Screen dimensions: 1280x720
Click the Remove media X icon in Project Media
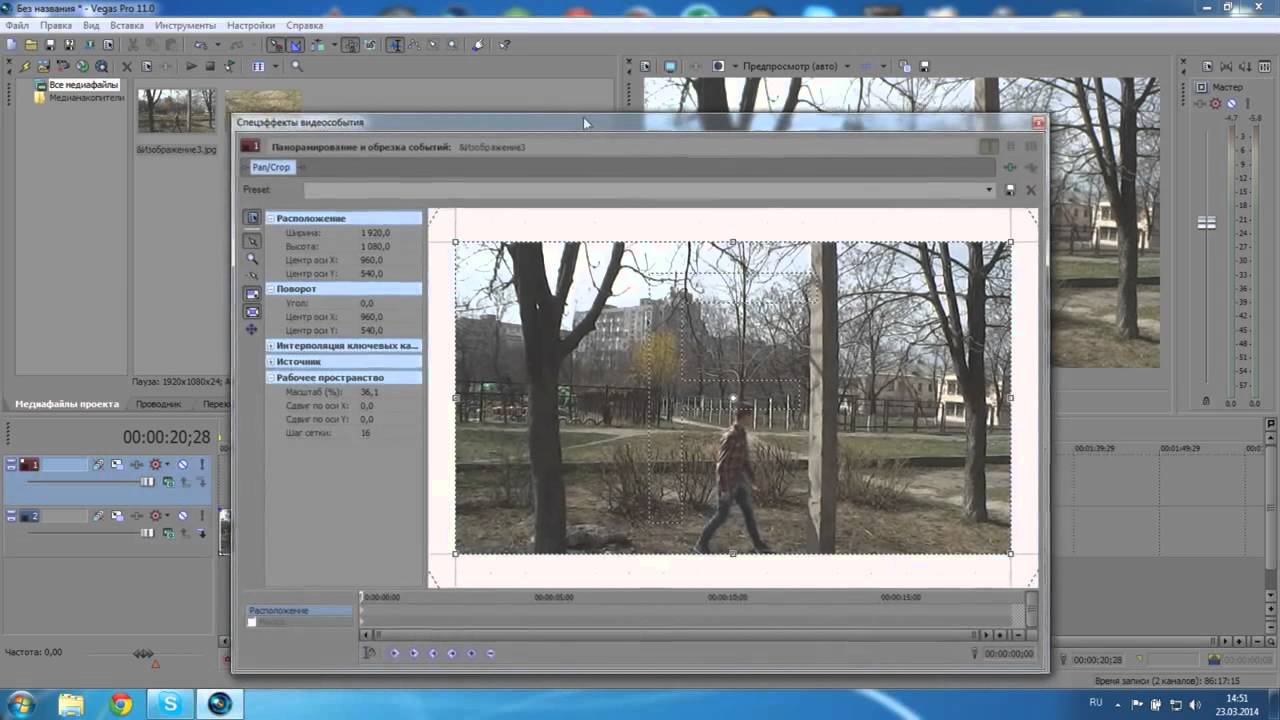click(x=127, y=66)
